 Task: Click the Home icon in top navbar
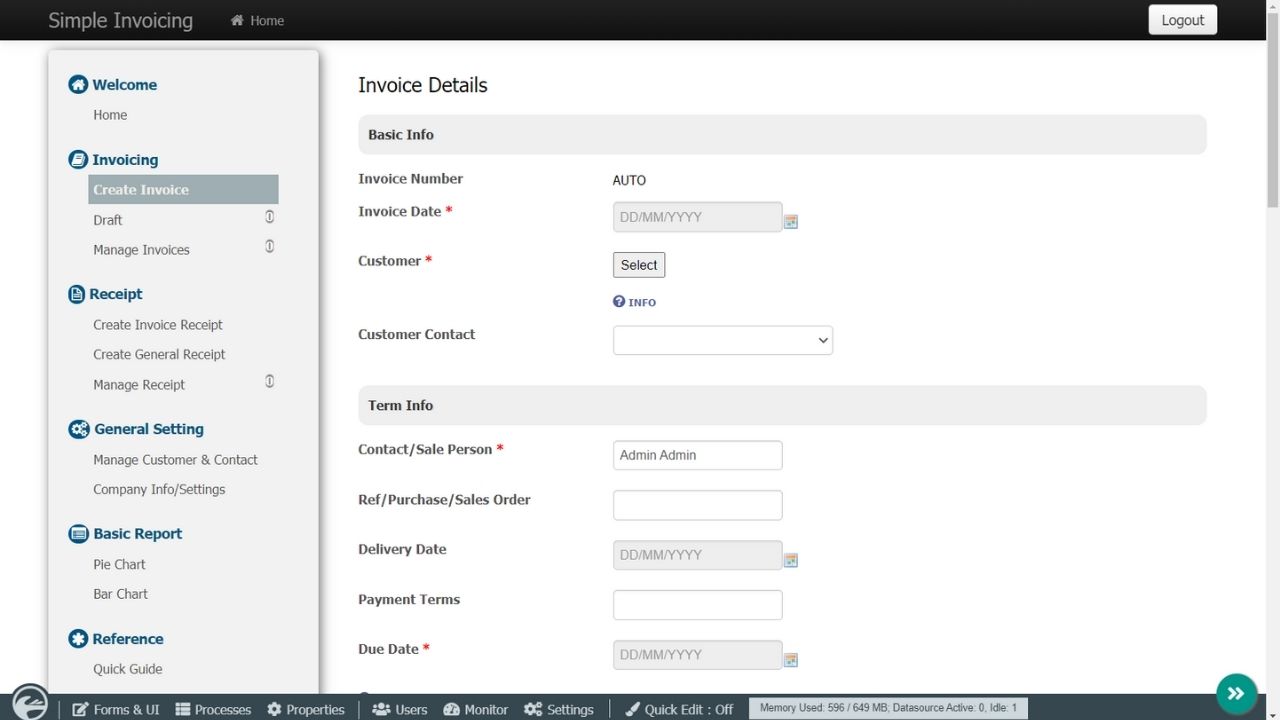pyautogui.click(x=237, y=20)
